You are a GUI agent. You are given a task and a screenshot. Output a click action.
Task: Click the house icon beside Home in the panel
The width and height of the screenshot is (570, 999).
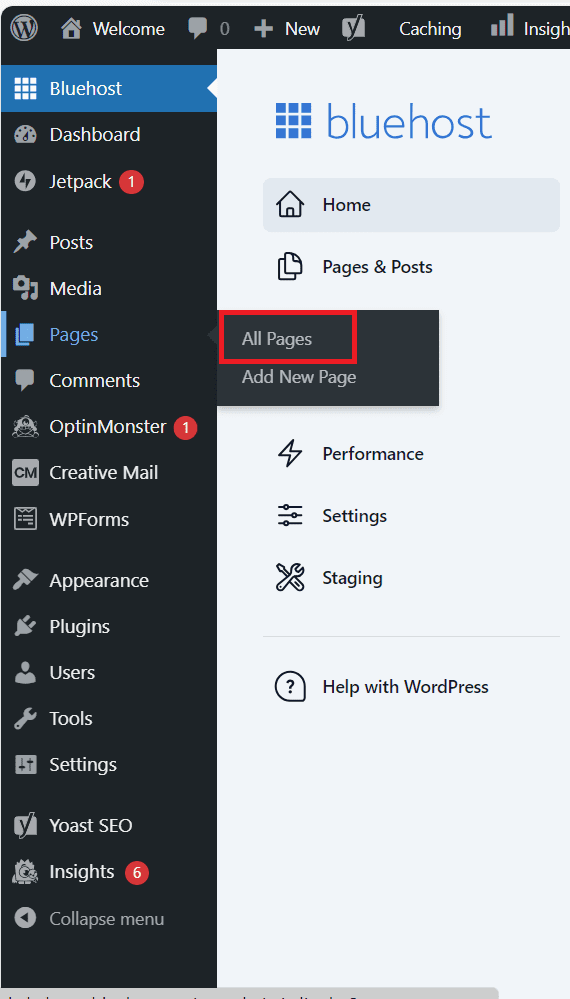(x=290, y=205)
